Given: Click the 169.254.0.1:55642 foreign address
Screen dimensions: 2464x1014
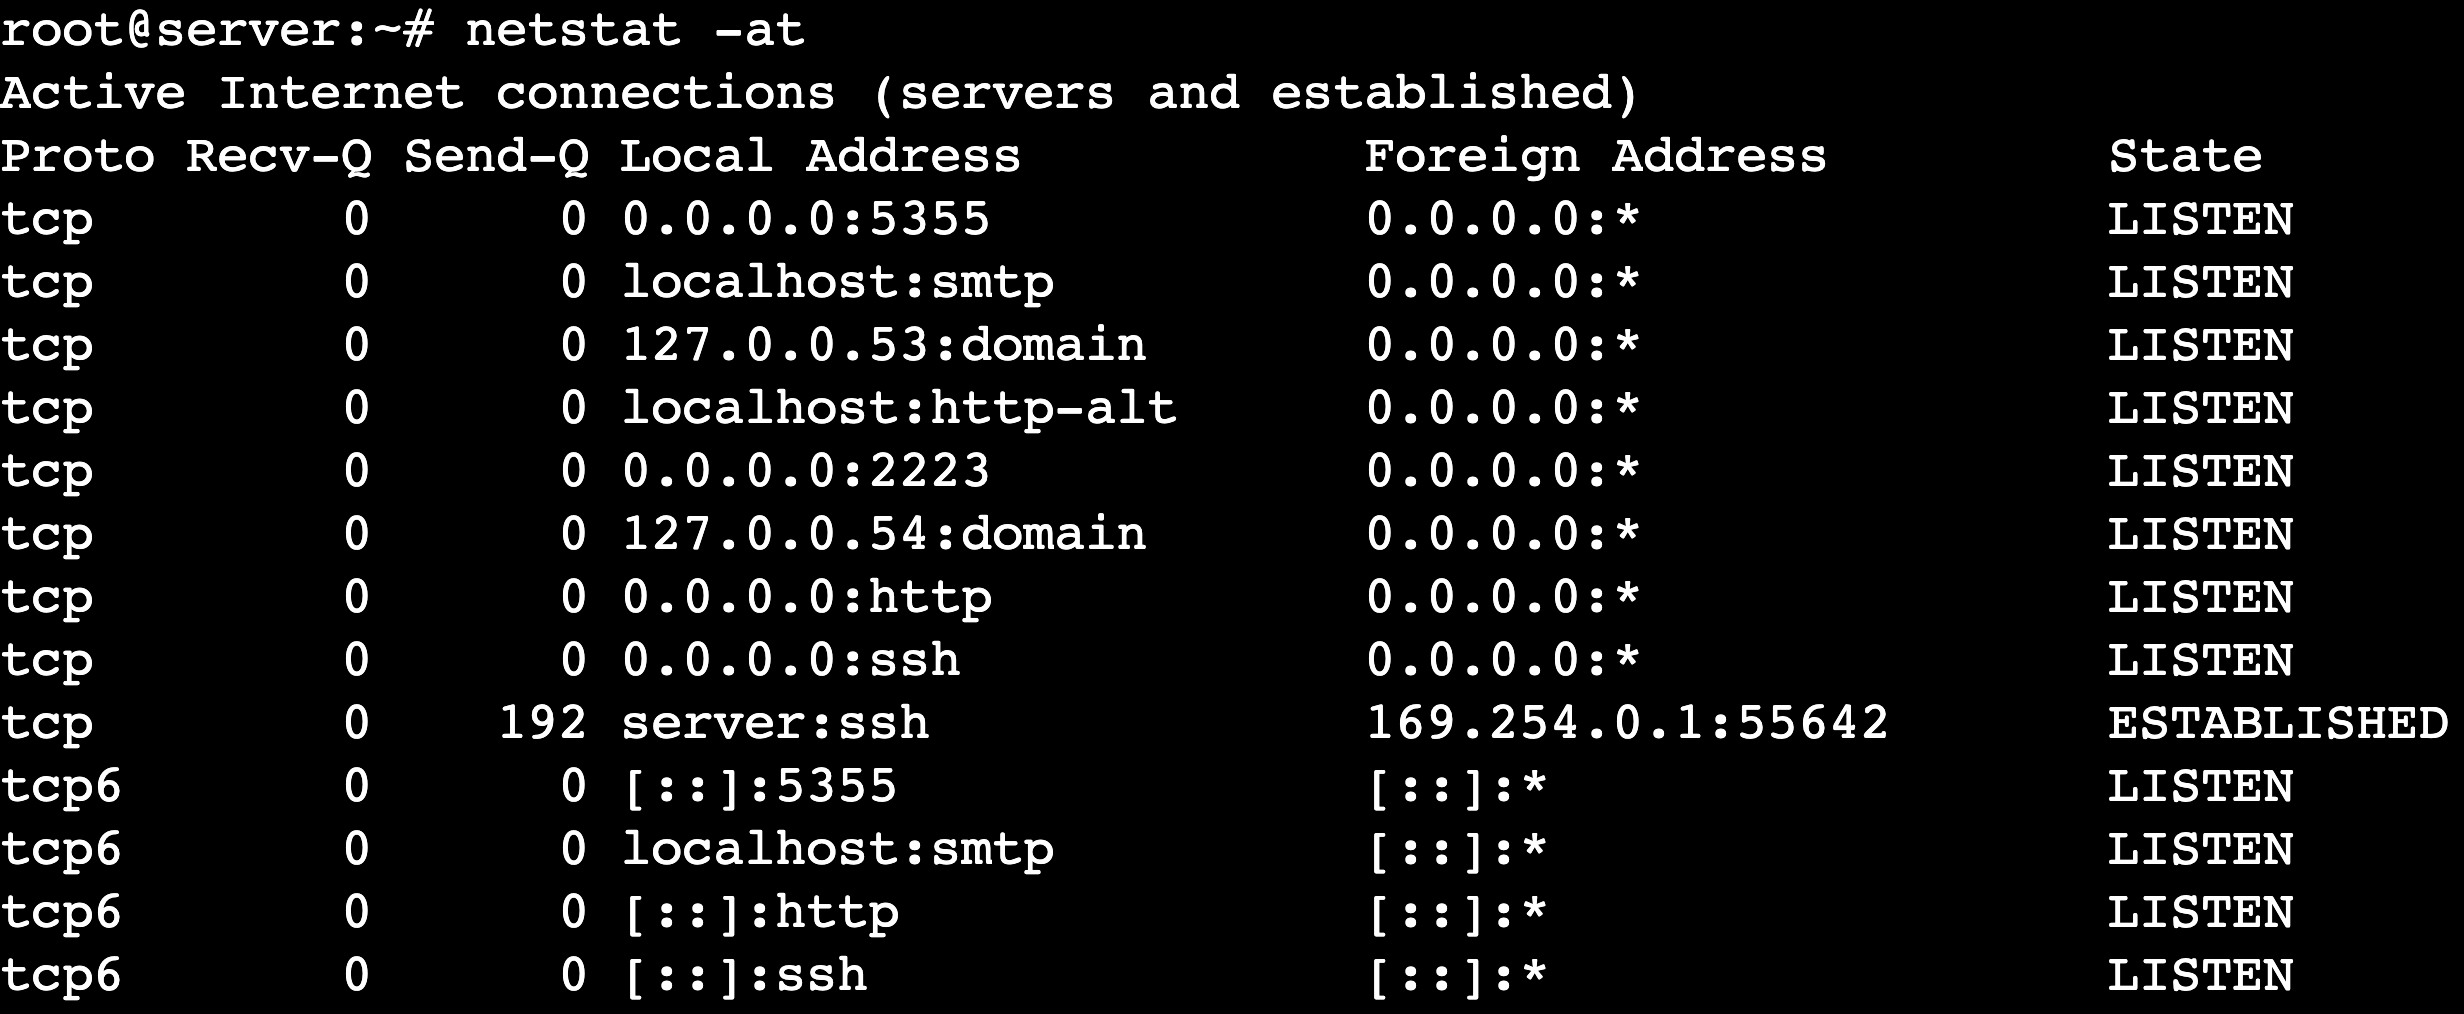Looking at the screenshot, I should [x=1627, y=723].
